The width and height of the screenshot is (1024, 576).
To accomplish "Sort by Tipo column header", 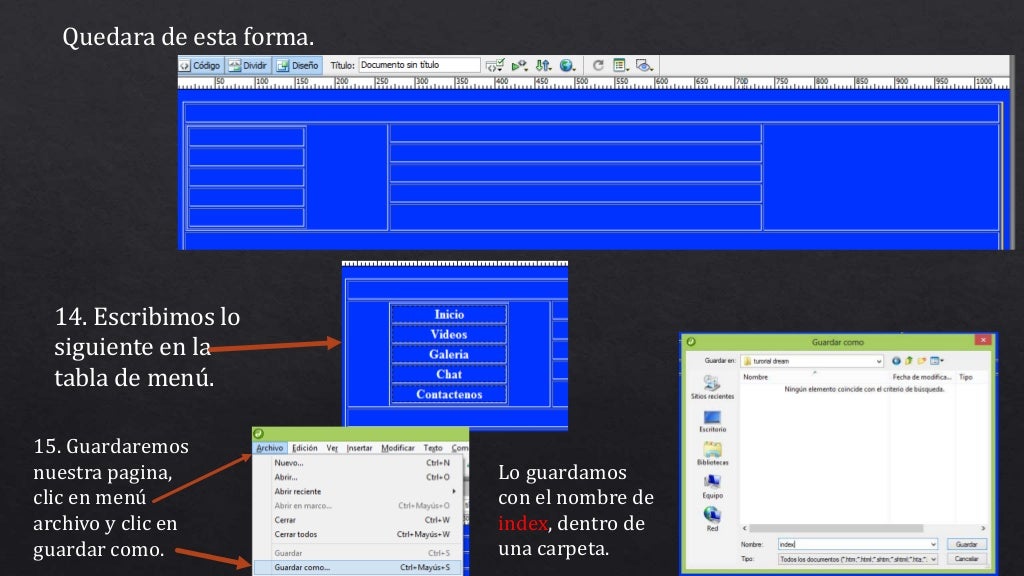I will point(966,377).
